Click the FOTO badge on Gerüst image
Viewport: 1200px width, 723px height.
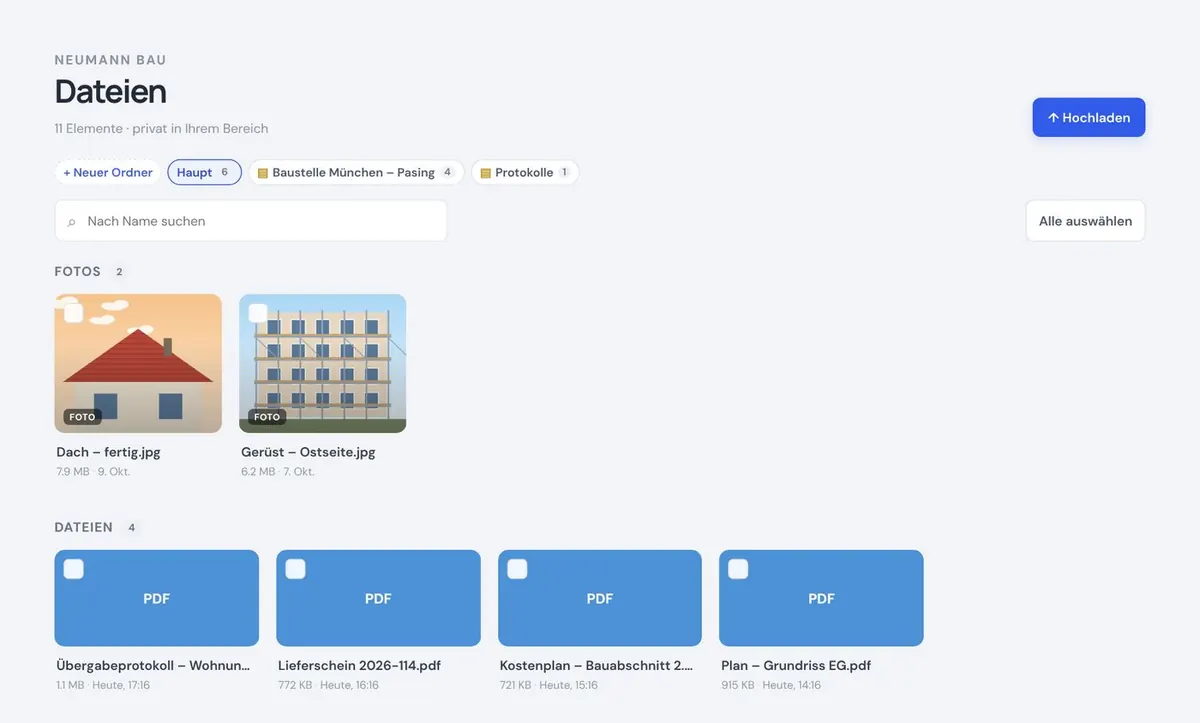(267, 417)
